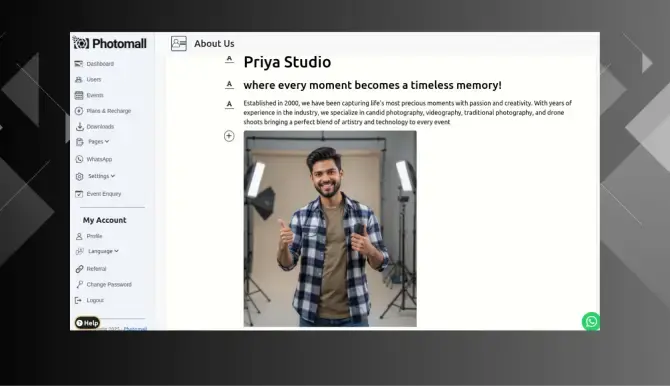Click the Priya Studio heading text
Viewport: 670px width, 386px height.
click(x=287, y=62)
